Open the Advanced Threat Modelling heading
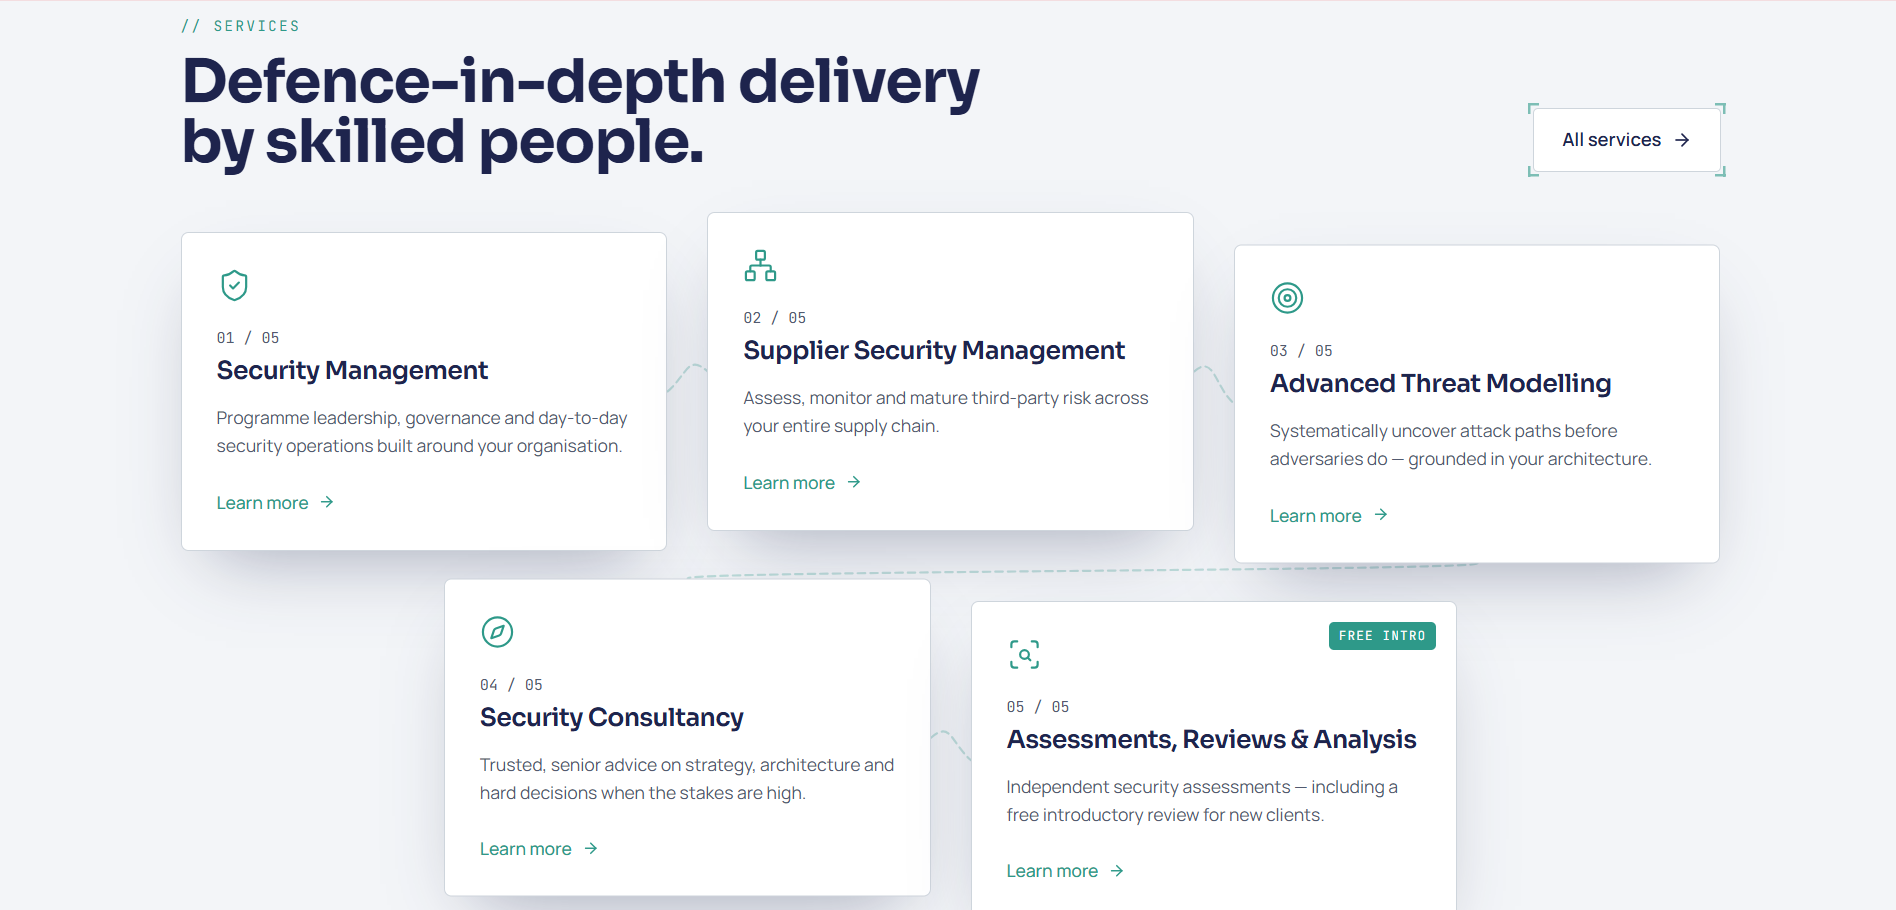This screenshot has height=910, width=1896. [1440, 384]
